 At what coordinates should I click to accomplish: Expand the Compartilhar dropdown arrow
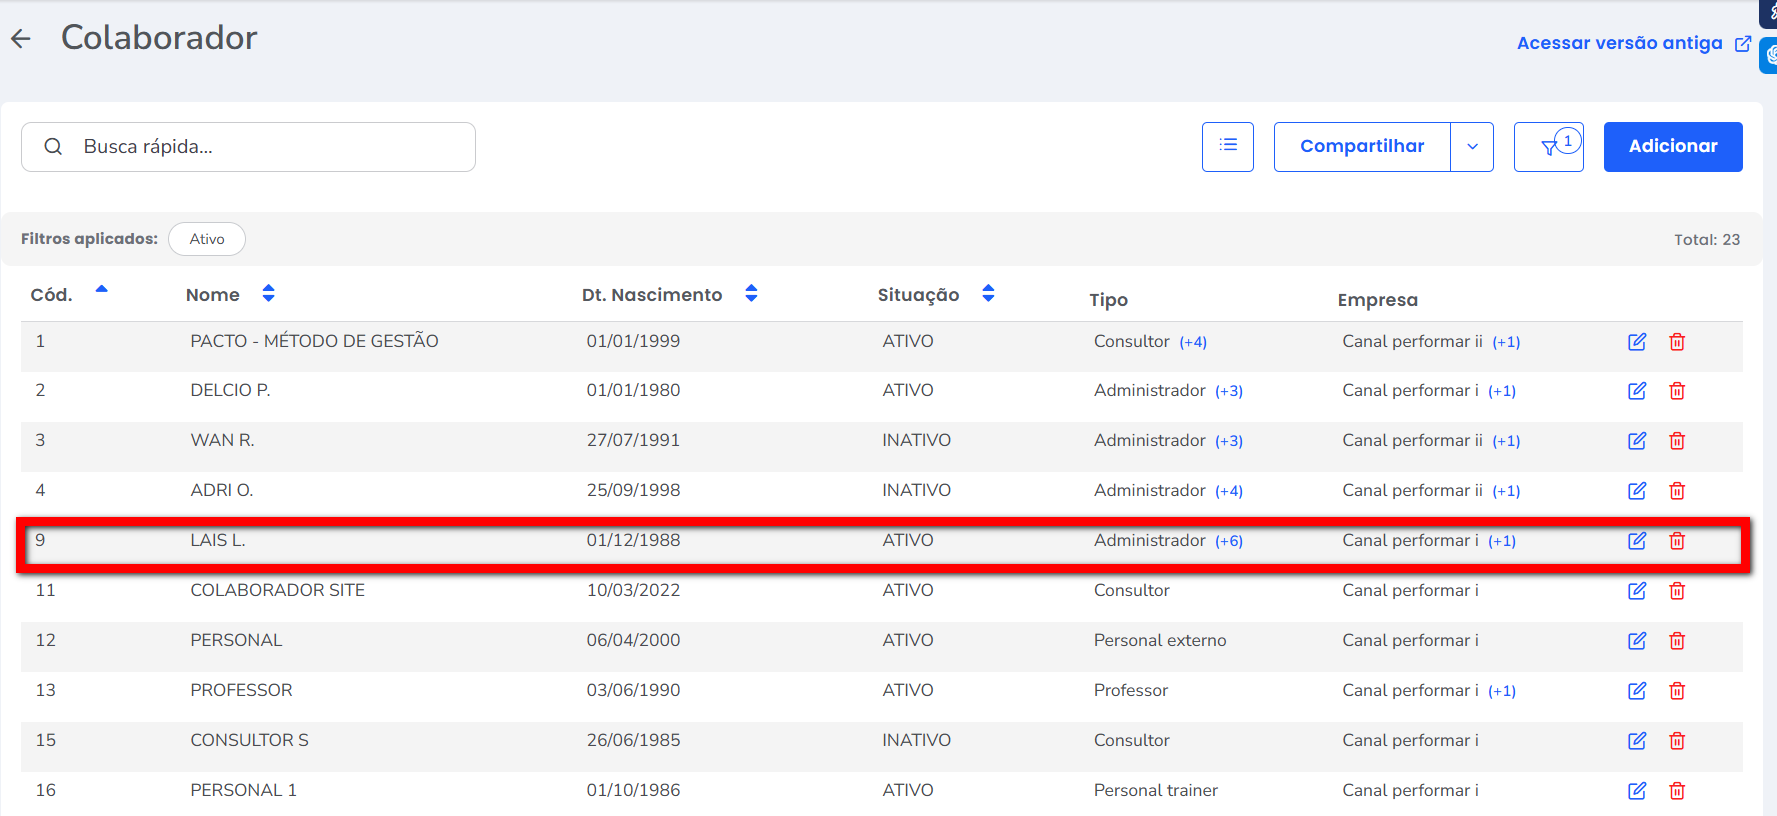coord(1472,146)
